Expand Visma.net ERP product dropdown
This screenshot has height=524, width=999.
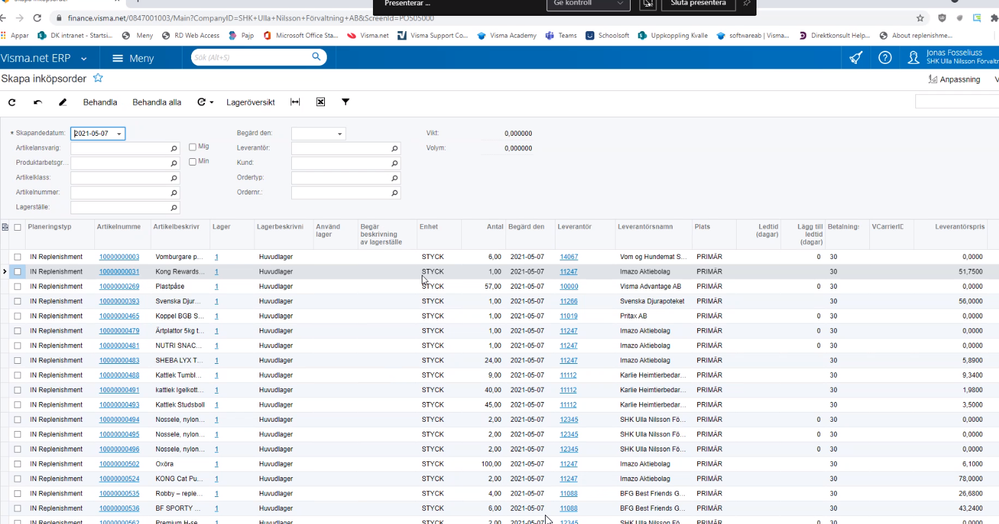pos(83,59)
